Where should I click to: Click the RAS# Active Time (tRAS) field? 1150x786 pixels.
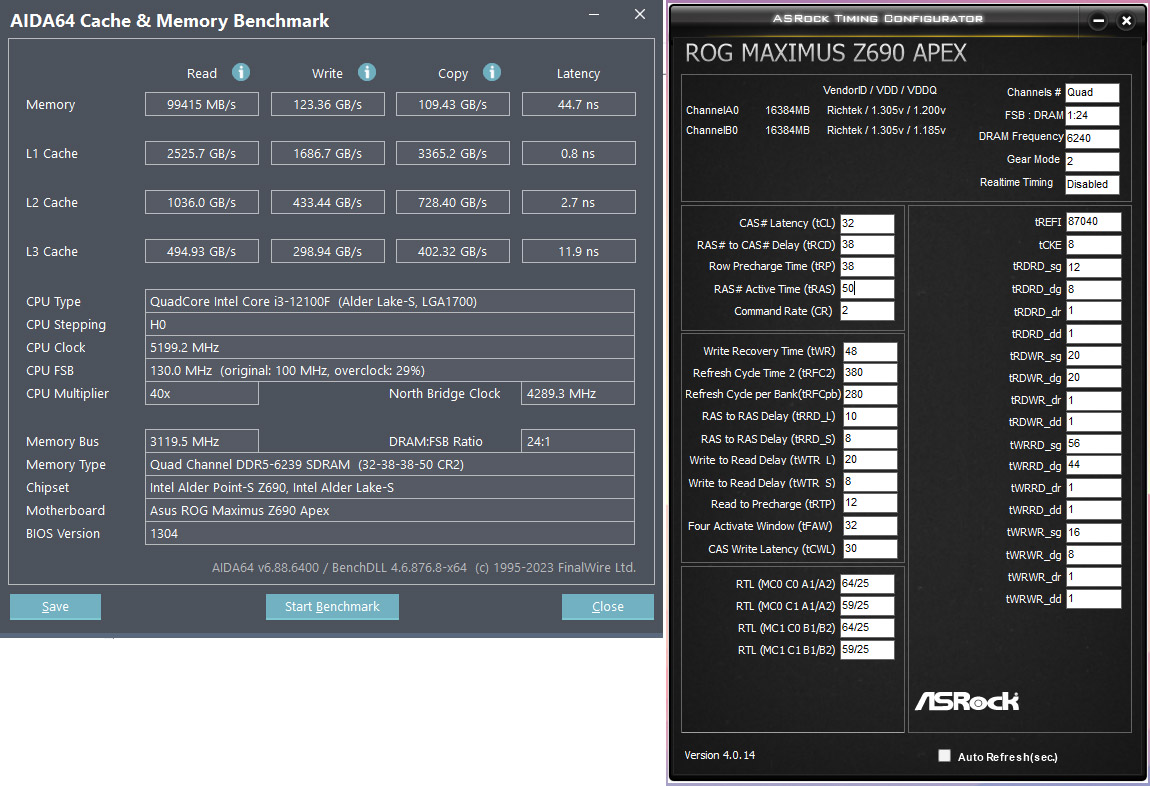point(867,289)
